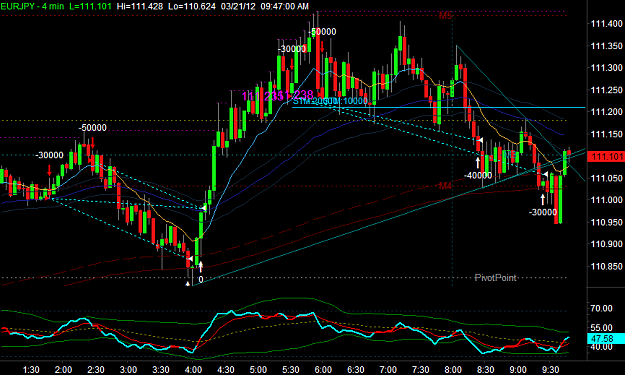Click the 3:00 time axis label
The height and width of the screenshot is (375, 625).
point(128,369)
